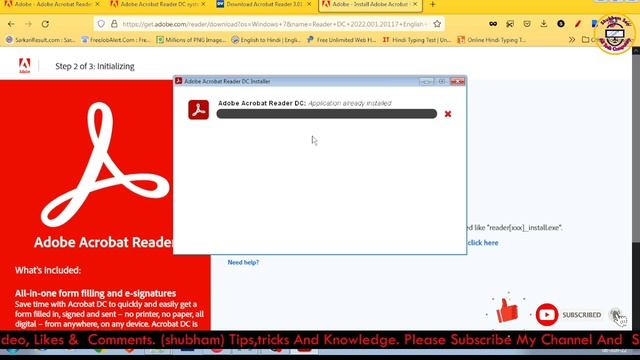This screenshot has width=640, height=360.
Task: Click the red YouTube play logo
Action: coord(547,315)
